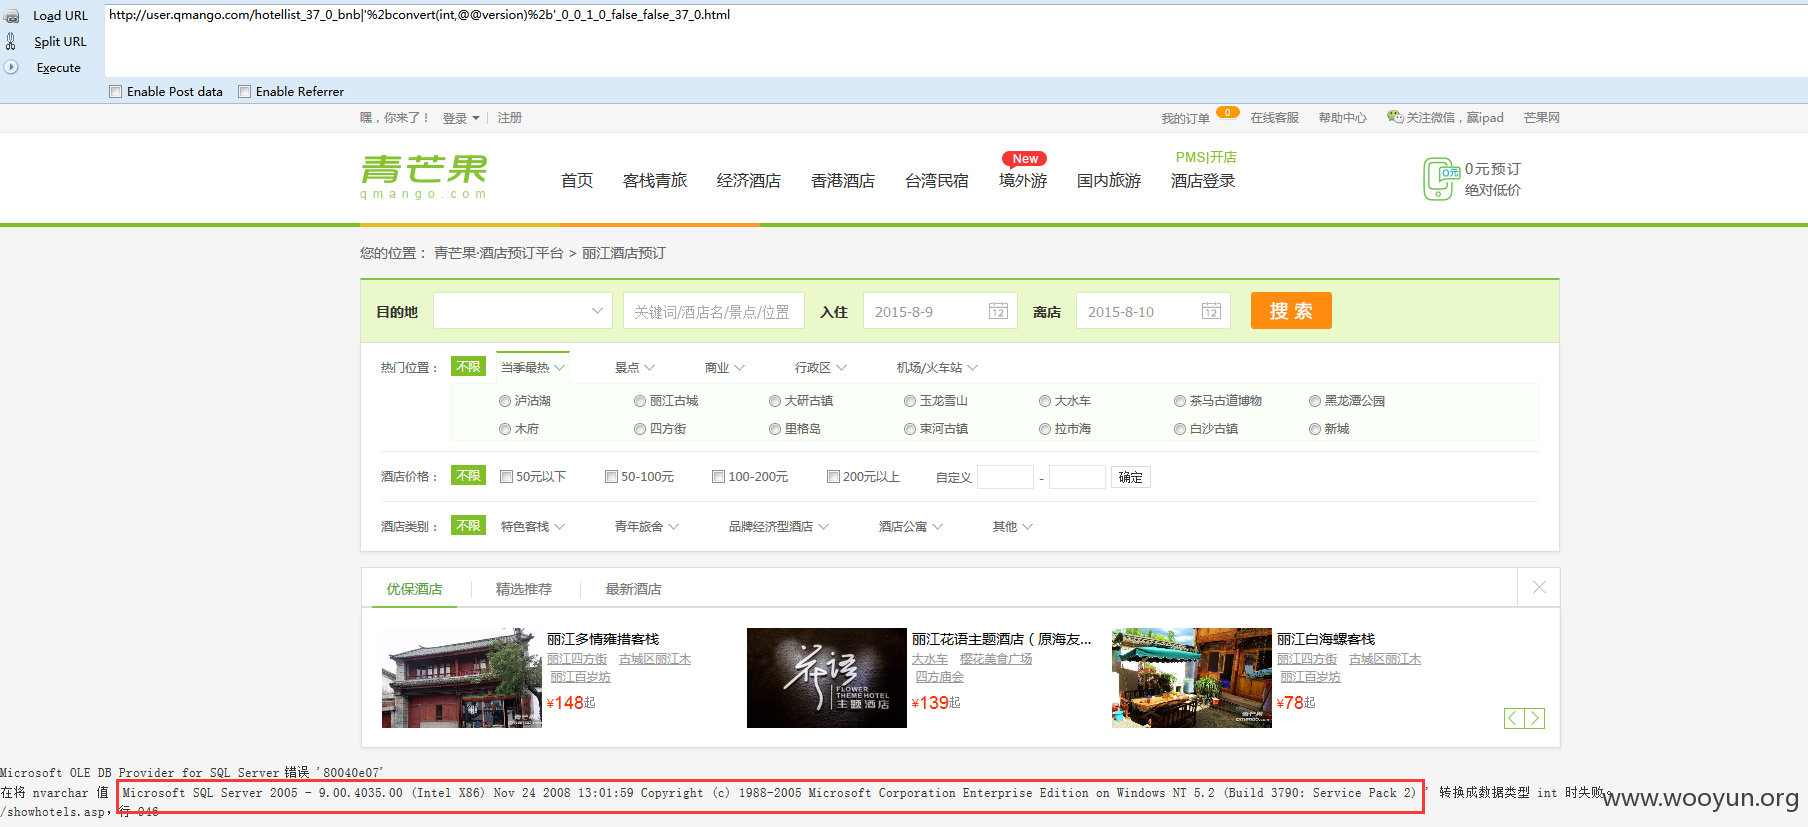Open the 目的地 destination dropdown

(x=523, y=311)
